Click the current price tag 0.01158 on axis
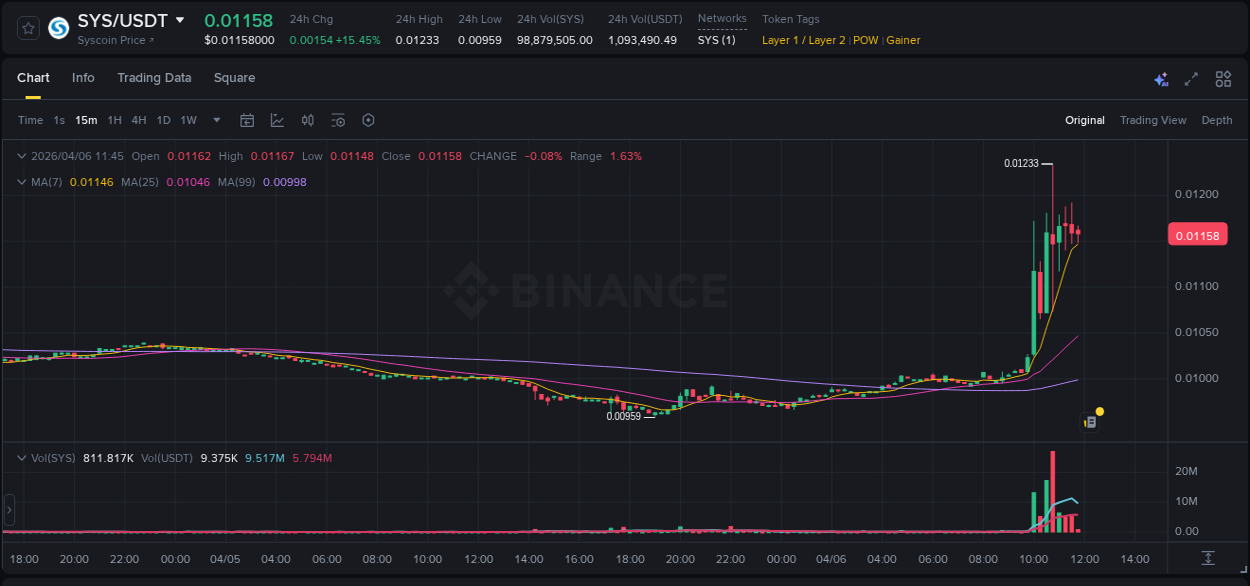The height and width of the screenshot is (586, 1250). (x=1197, y=236)
